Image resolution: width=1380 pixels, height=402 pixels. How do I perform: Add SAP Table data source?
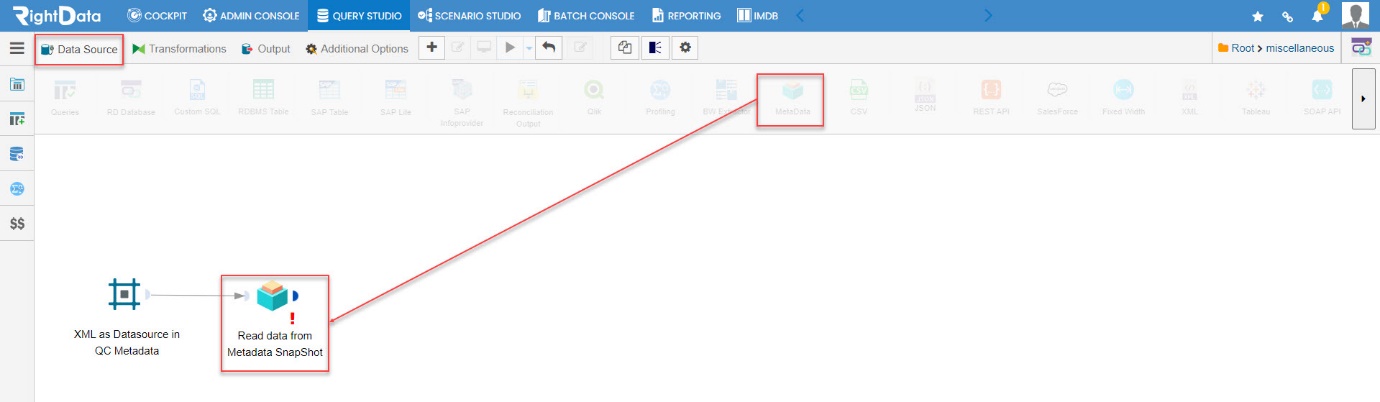point(329,98)
